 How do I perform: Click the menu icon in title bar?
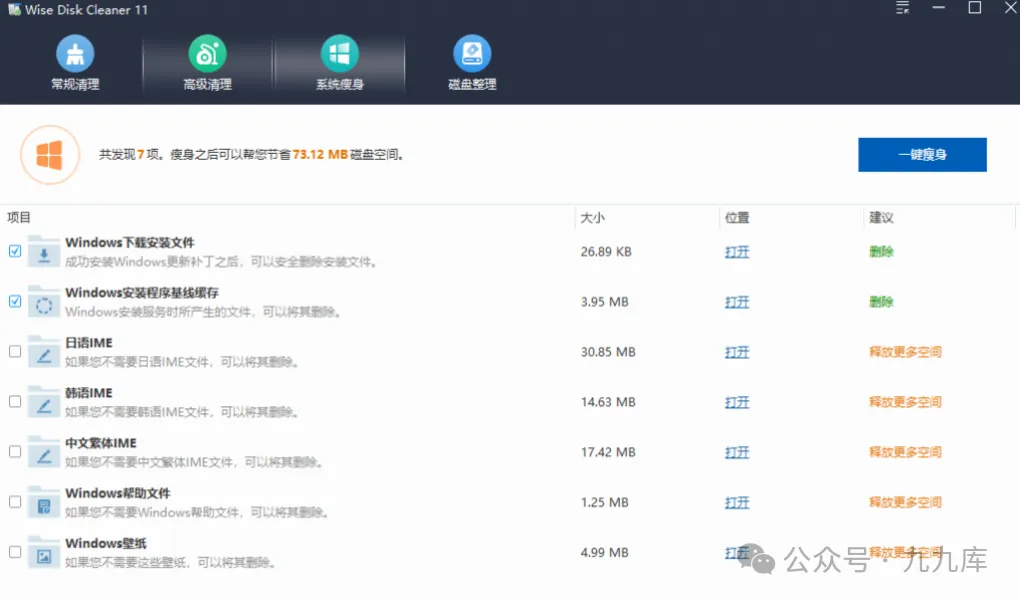point(902,8)
